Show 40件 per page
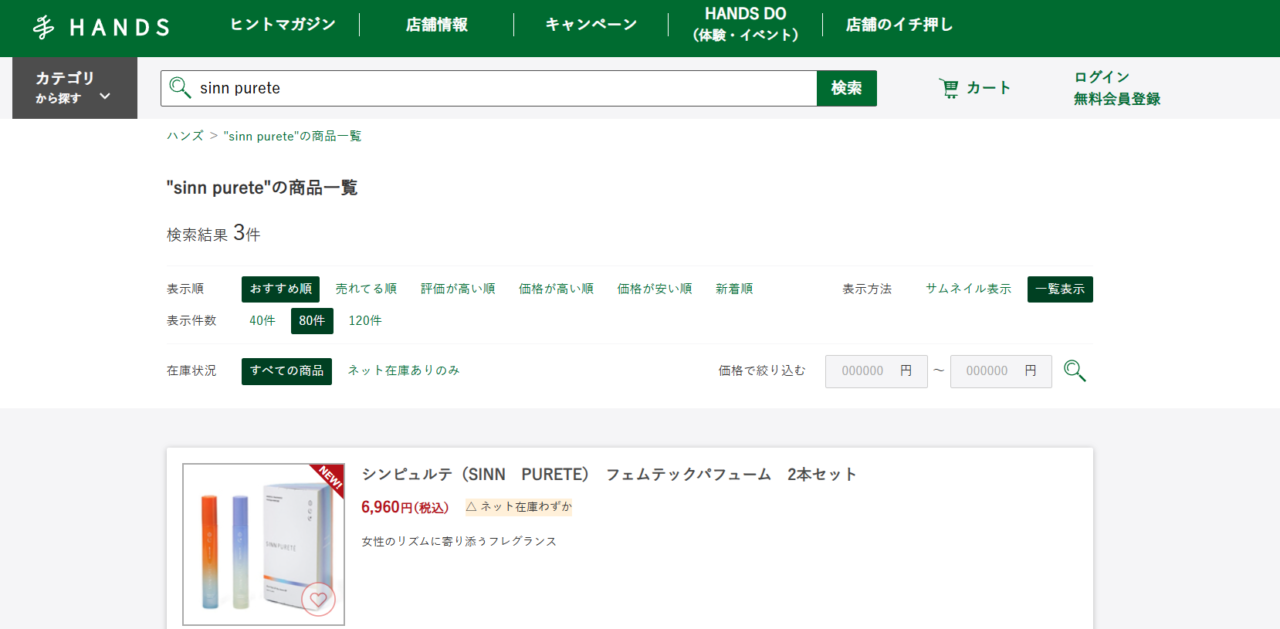This screenshot has height=629, width=1280. (x=262, y=321)
